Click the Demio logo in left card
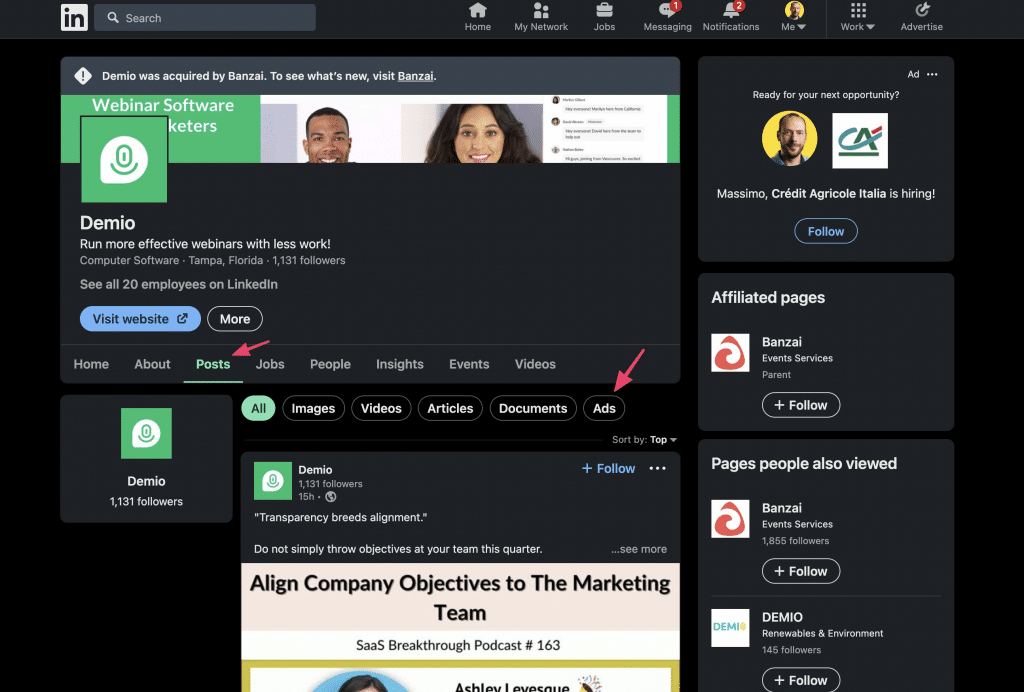The height and width of the screenshot is (692, 1024). click(x=146, y=433)
